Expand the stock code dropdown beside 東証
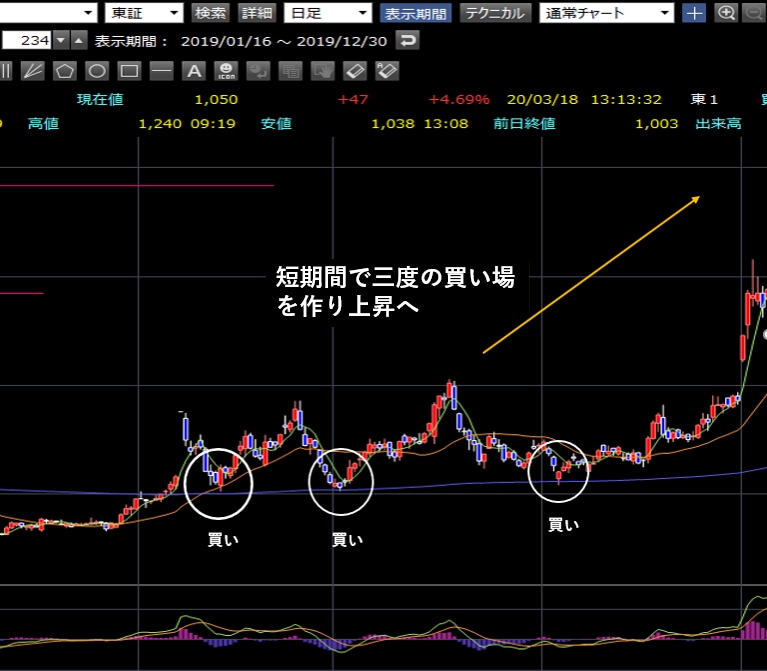This screenshot has width=767, height=671. point(88,13)
